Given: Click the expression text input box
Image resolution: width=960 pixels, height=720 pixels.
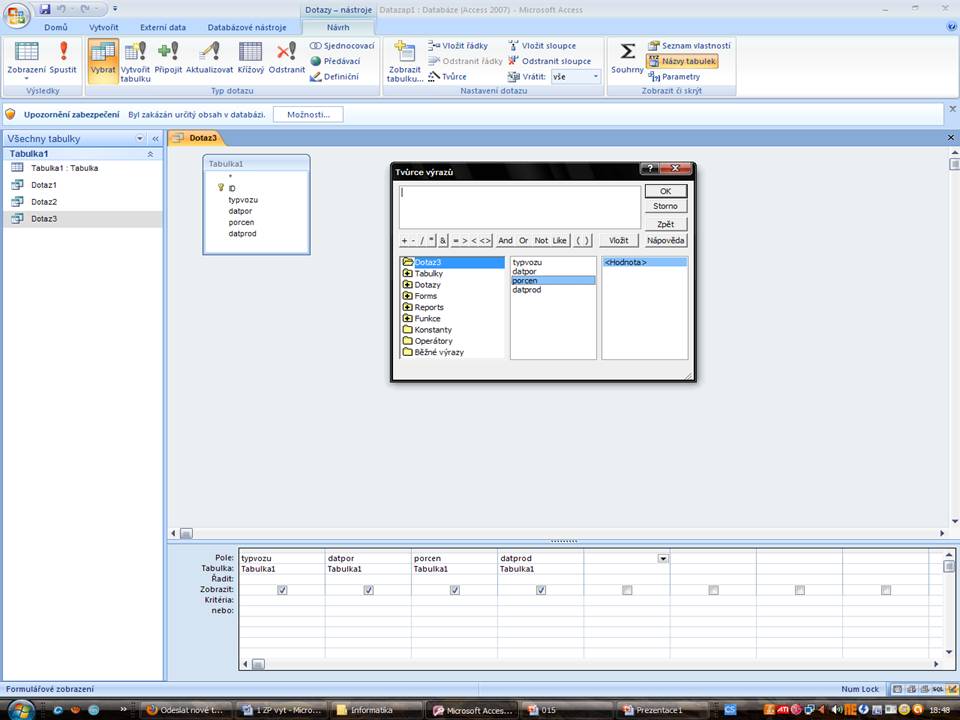Looking at the screenshot, I should 519,208.
